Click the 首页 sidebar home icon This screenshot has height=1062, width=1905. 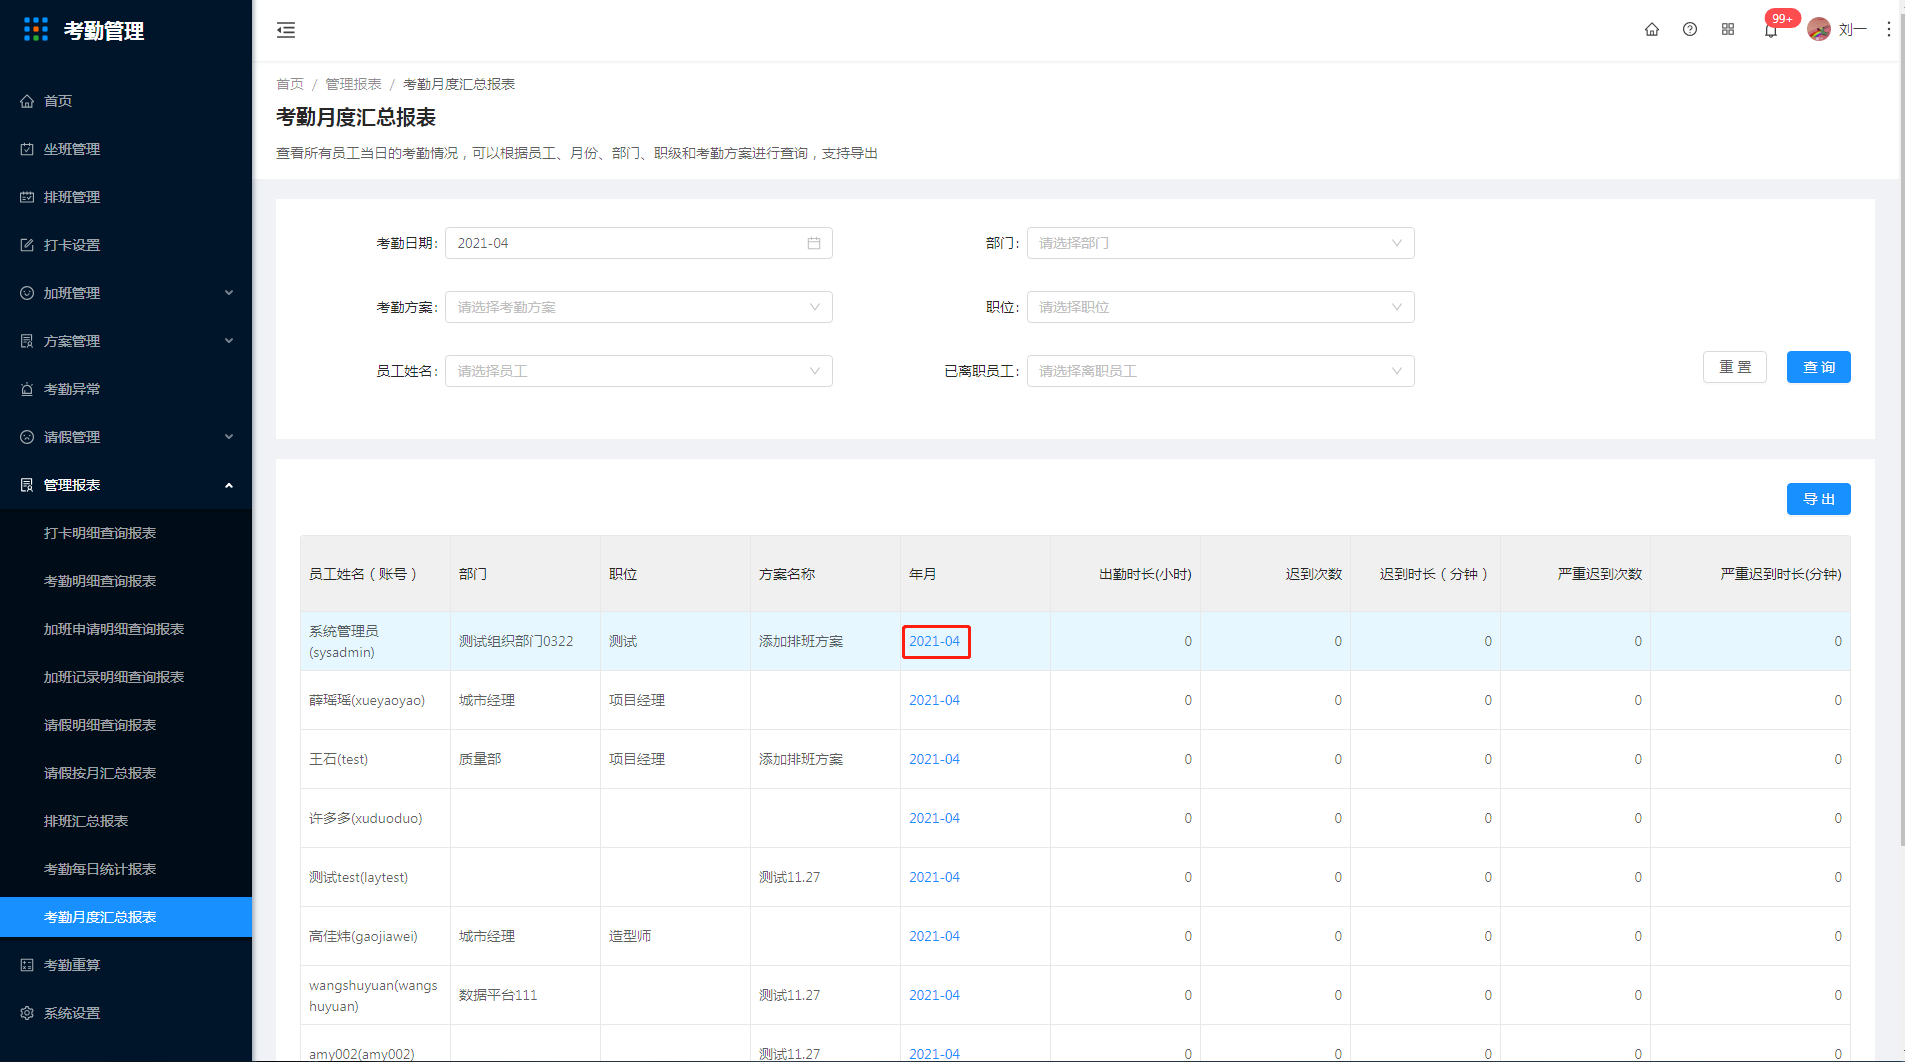[x=27, y=101]
